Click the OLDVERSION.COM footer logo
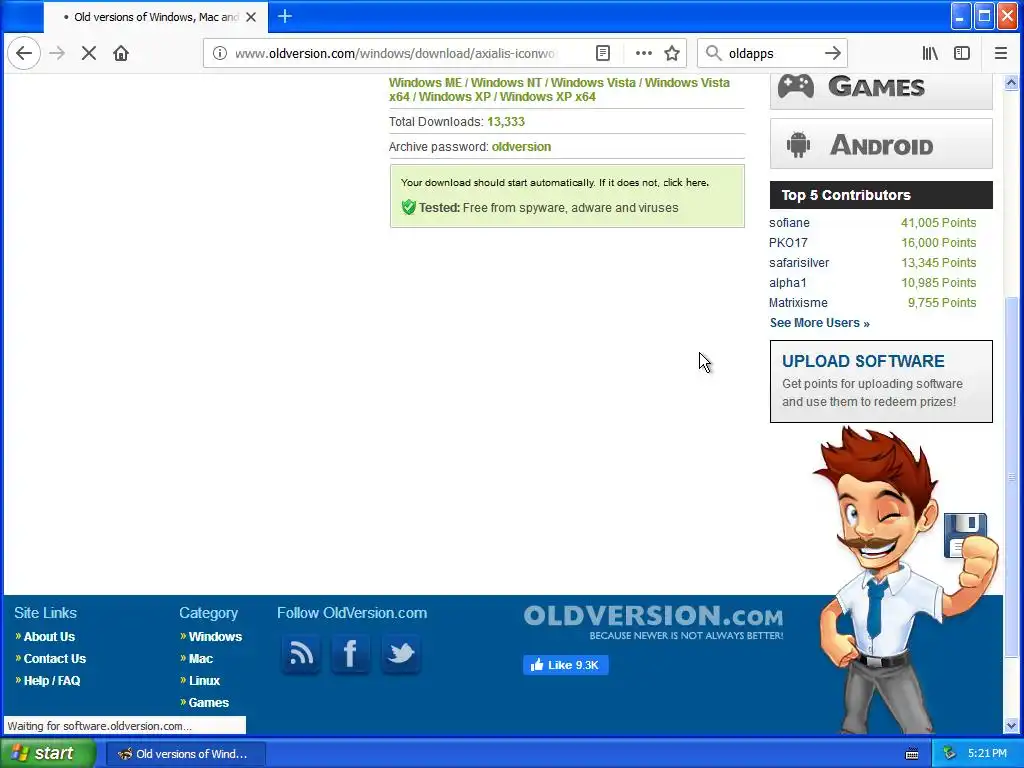The width and height of the screenshot is (1024, 768). tap(653, 622)
